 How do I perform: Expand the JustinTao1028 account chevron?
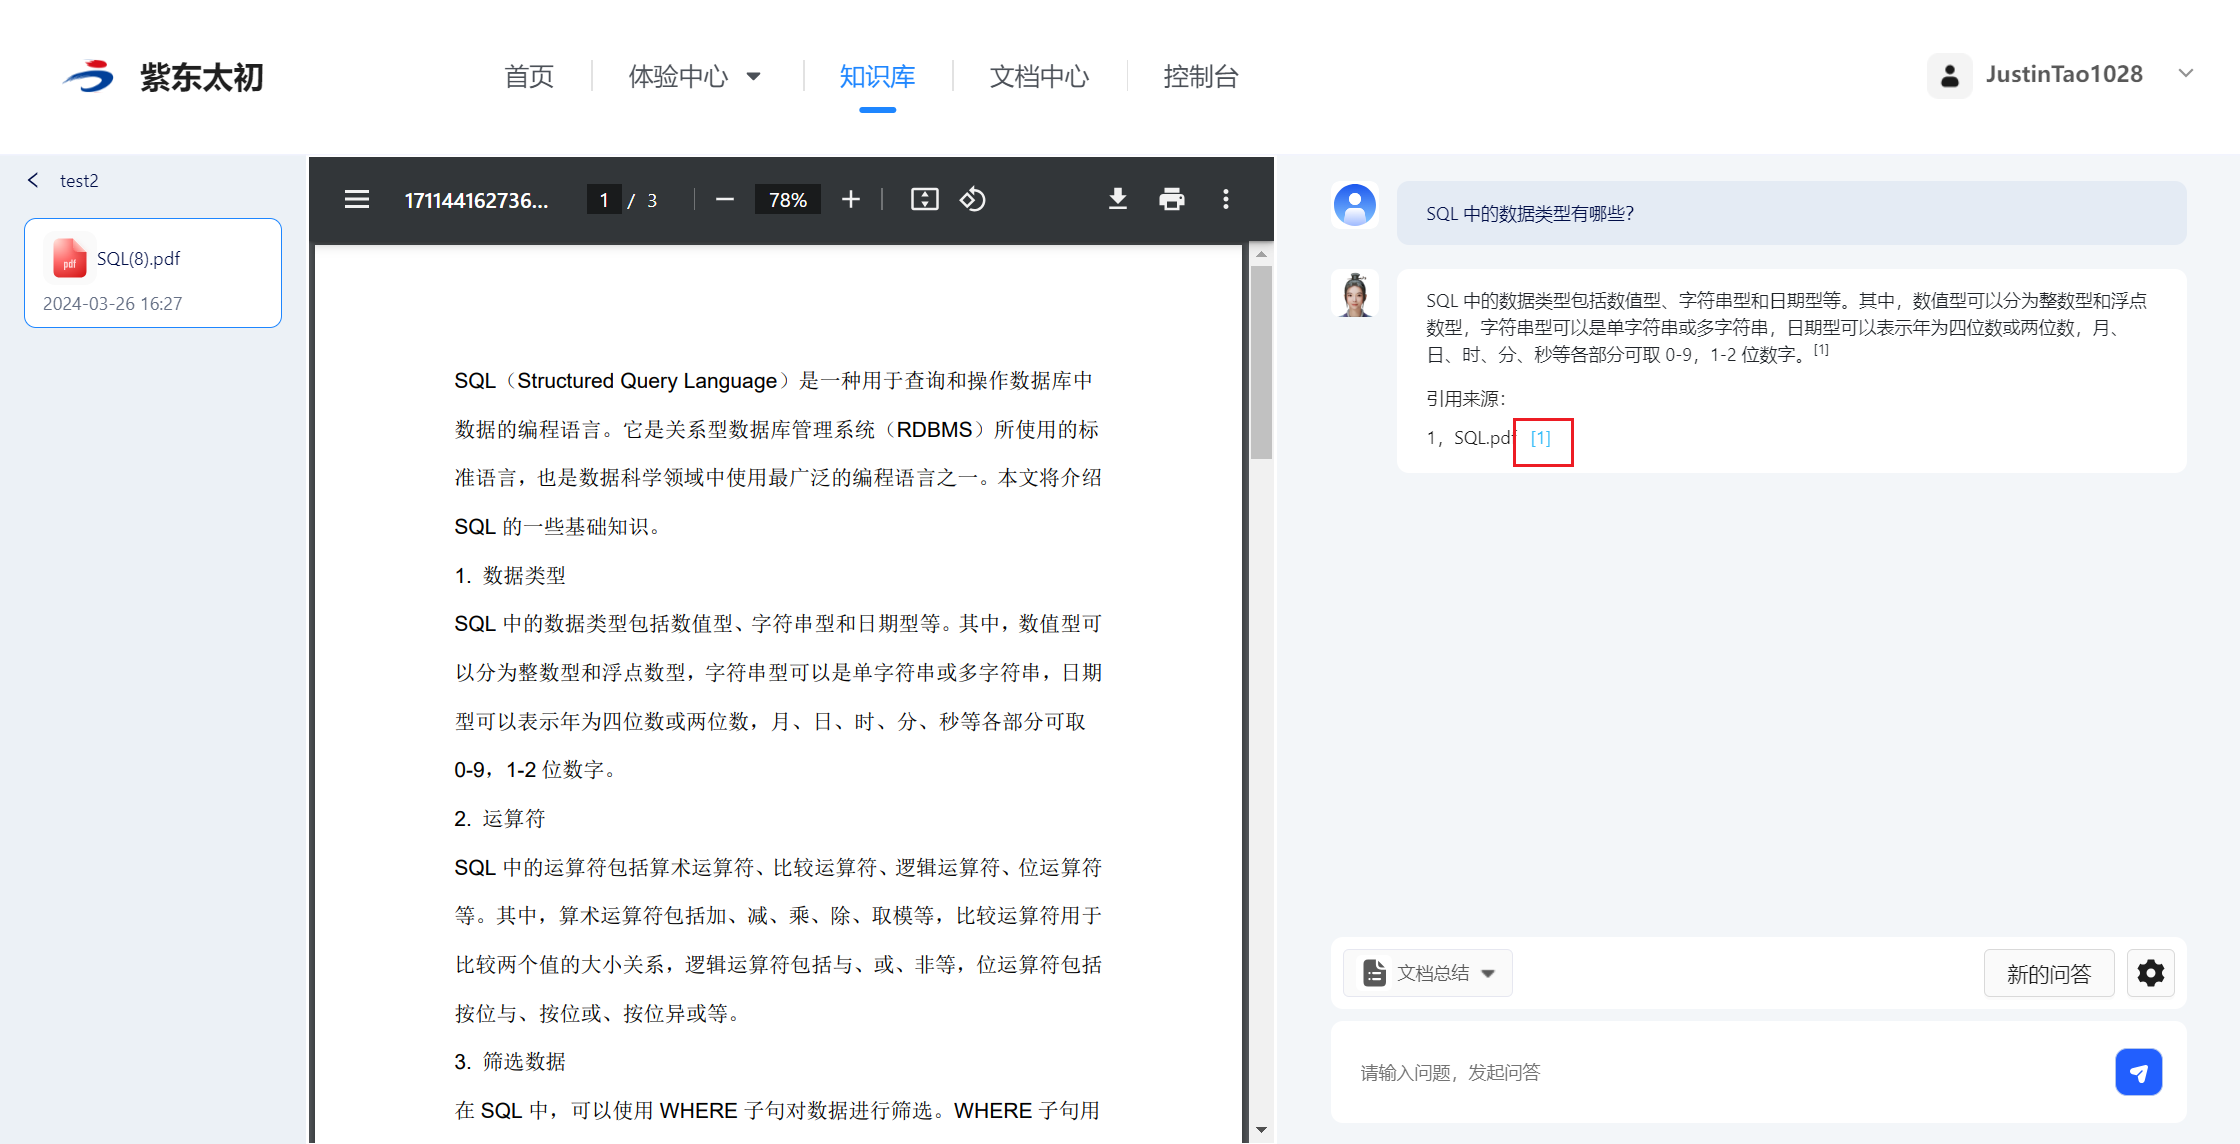point(2186,73)
